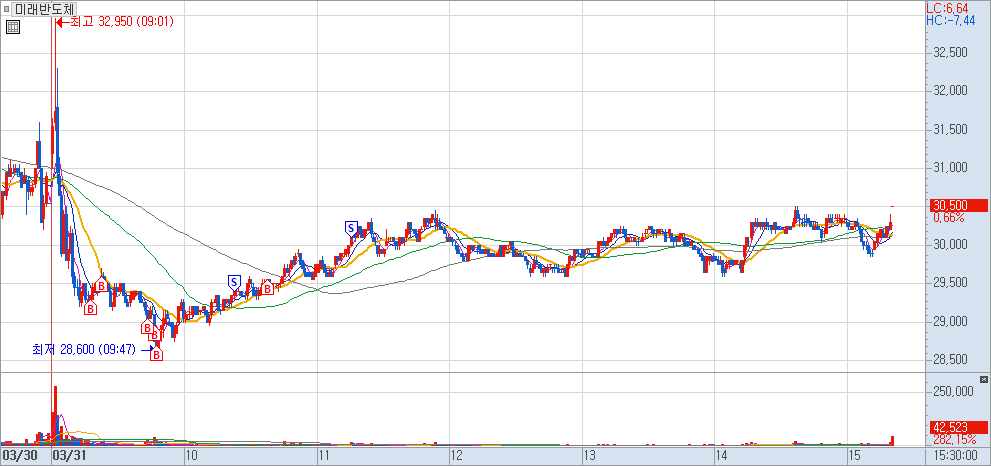Click the 미래반도체 stock name label
The width and height of the screenshot is (991, 466).
[44, 9]
